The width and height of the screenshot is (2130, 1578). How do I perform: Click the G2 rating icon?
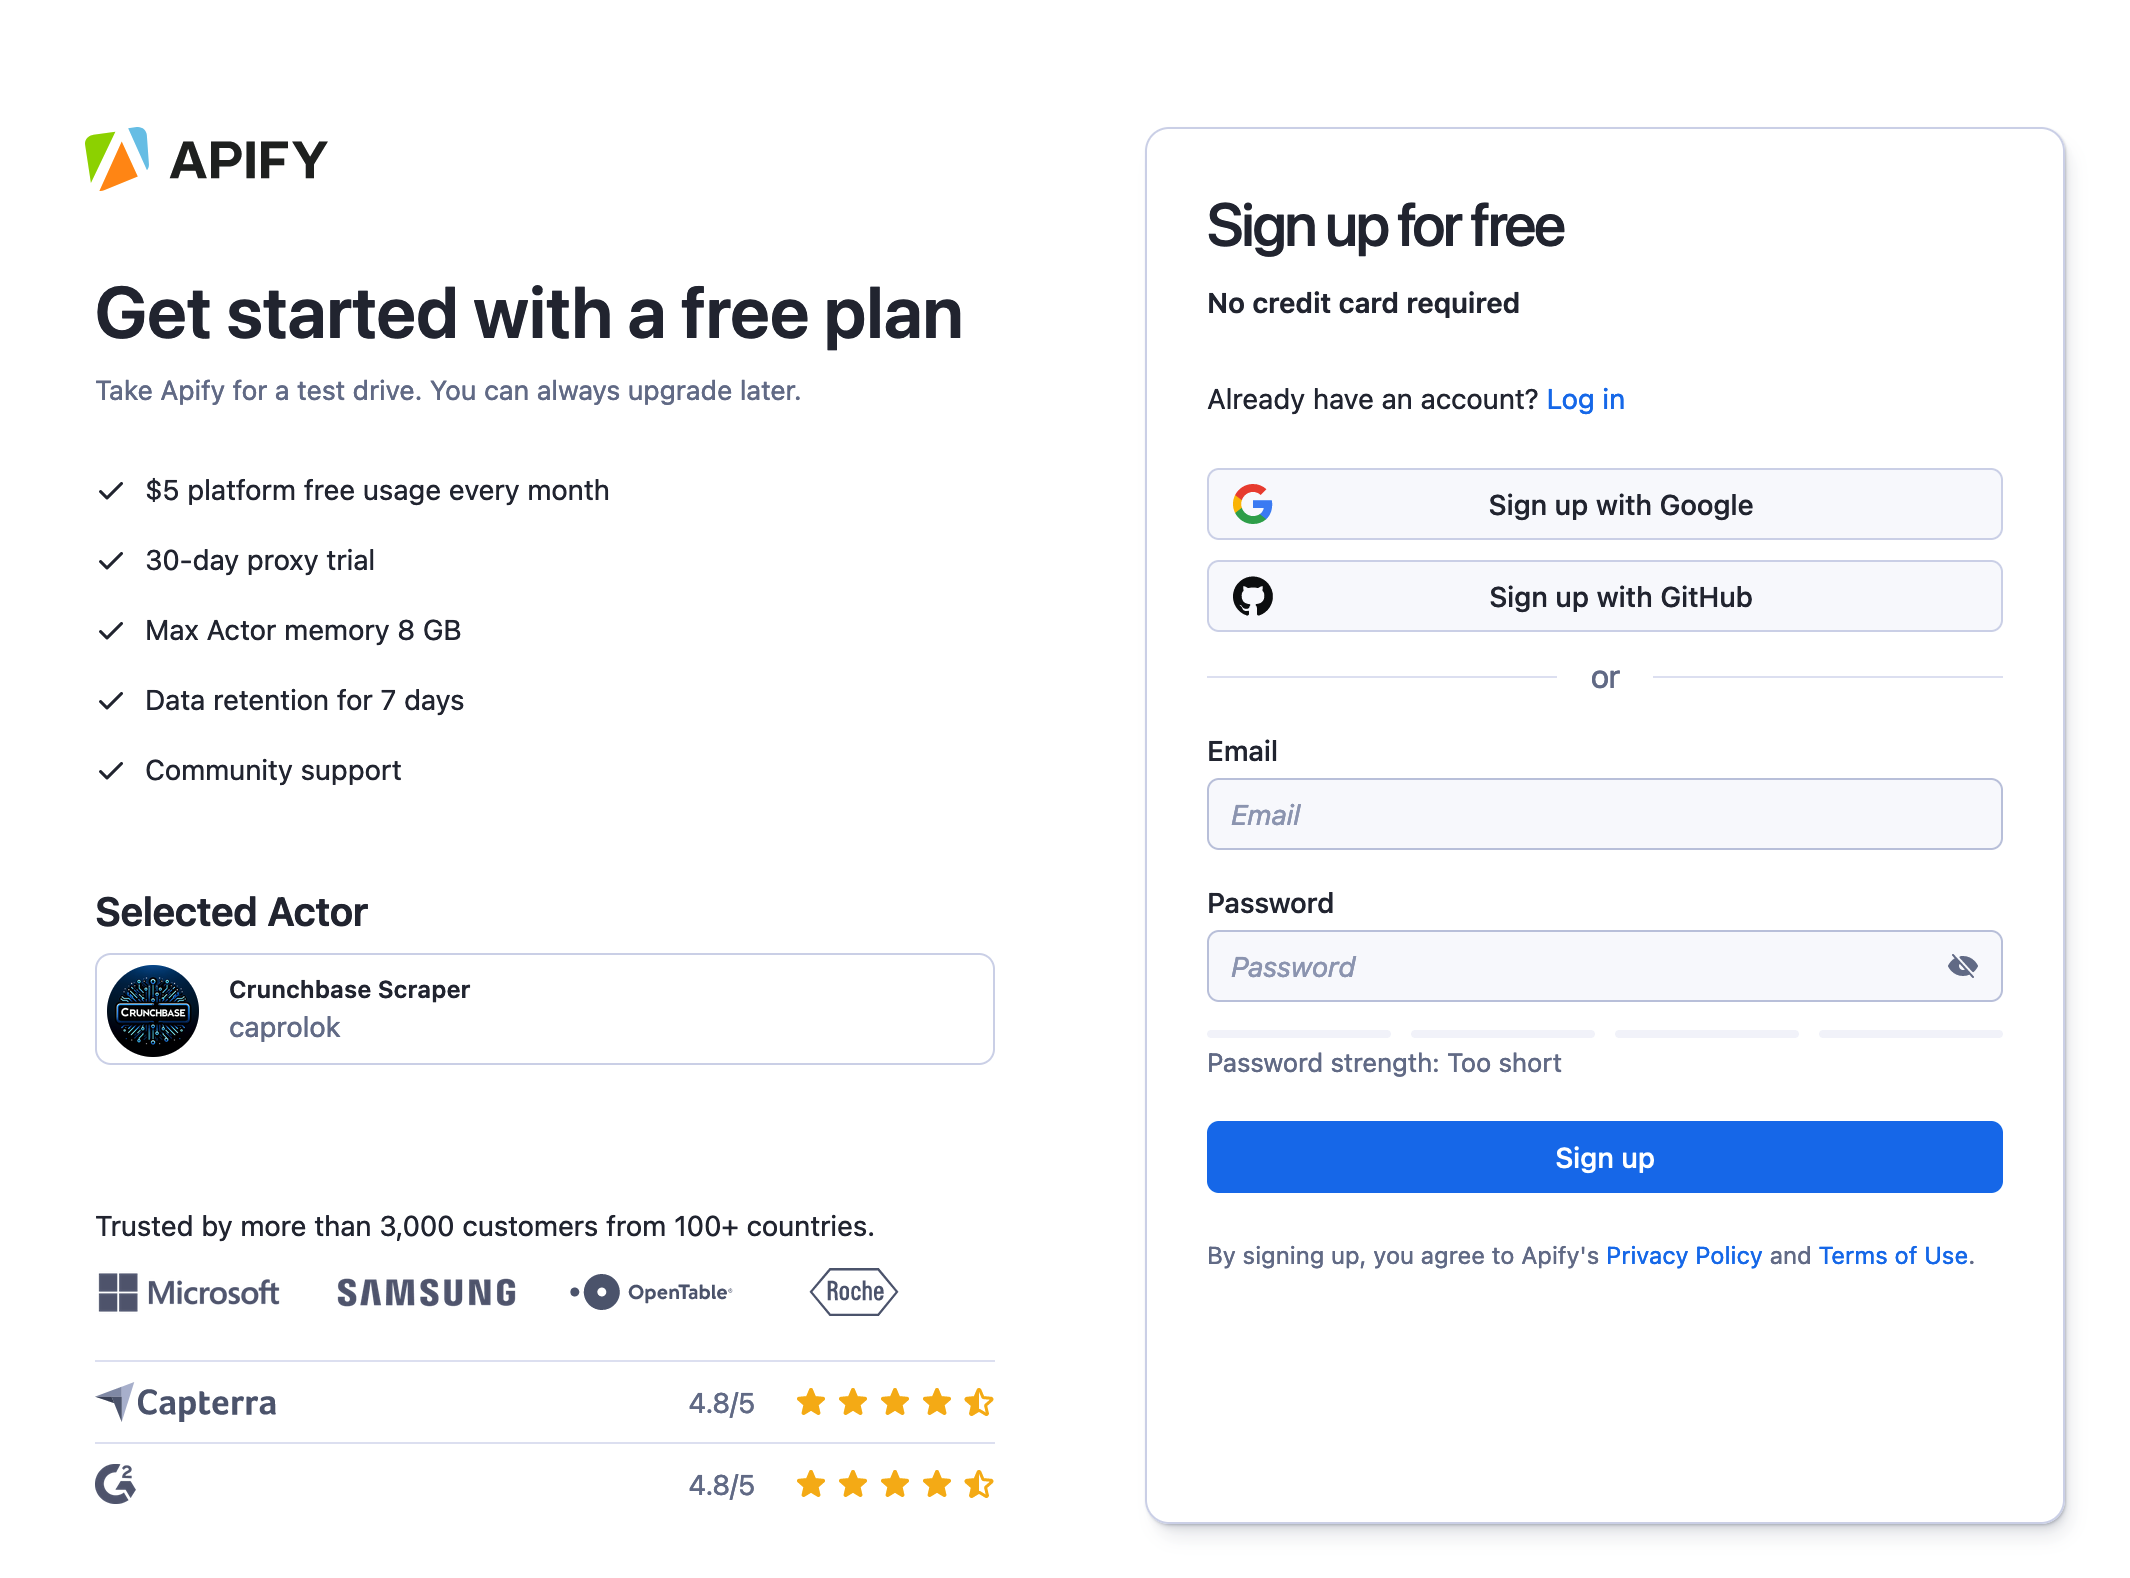coord(114,1485)
